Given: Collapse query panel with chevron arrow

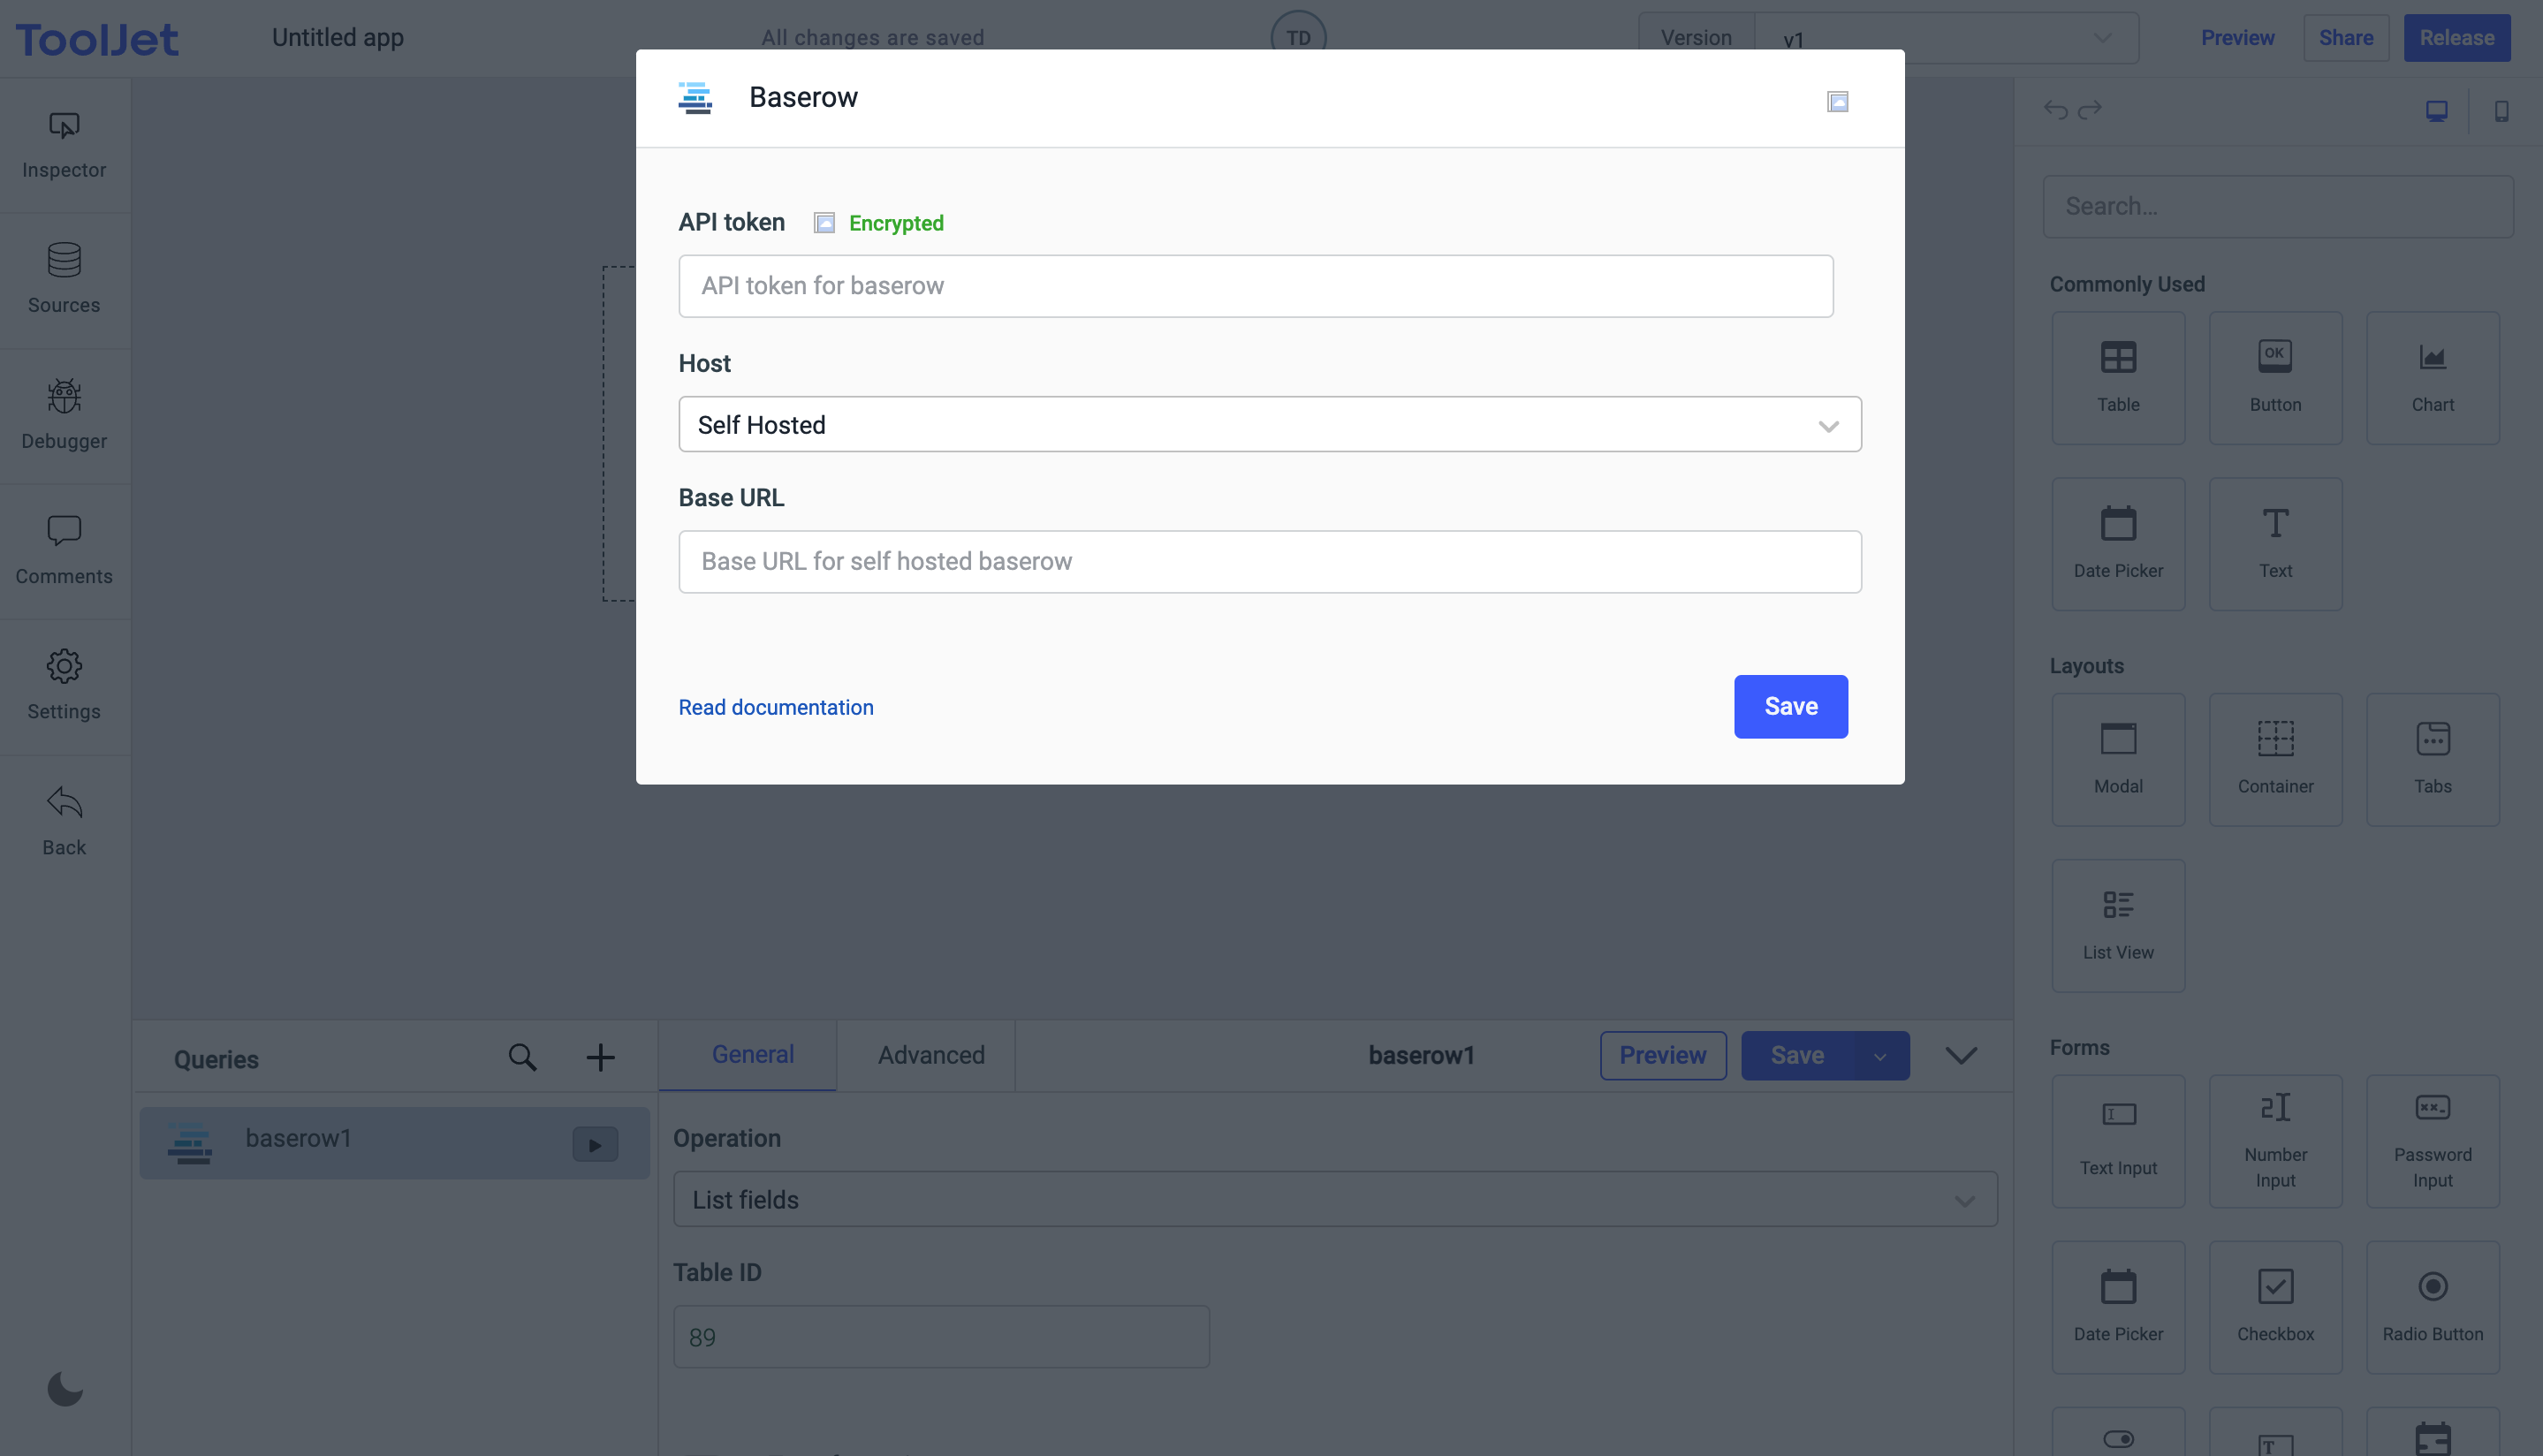Looking at the screenshot, I should pyautogui.click(x=1961, y=1056).
